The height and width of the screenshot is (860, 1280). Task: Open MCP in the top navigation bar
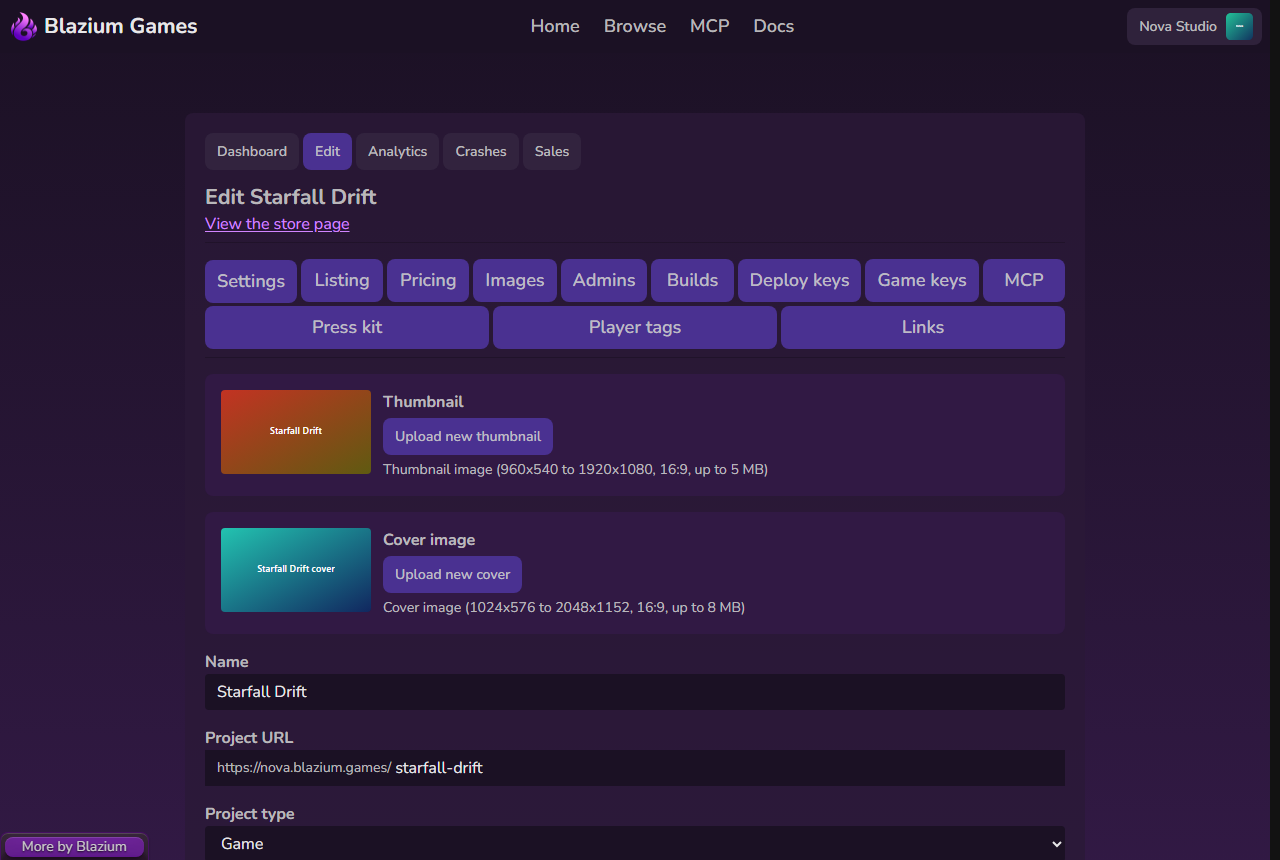pyautogui.click(x=710, y=26)
